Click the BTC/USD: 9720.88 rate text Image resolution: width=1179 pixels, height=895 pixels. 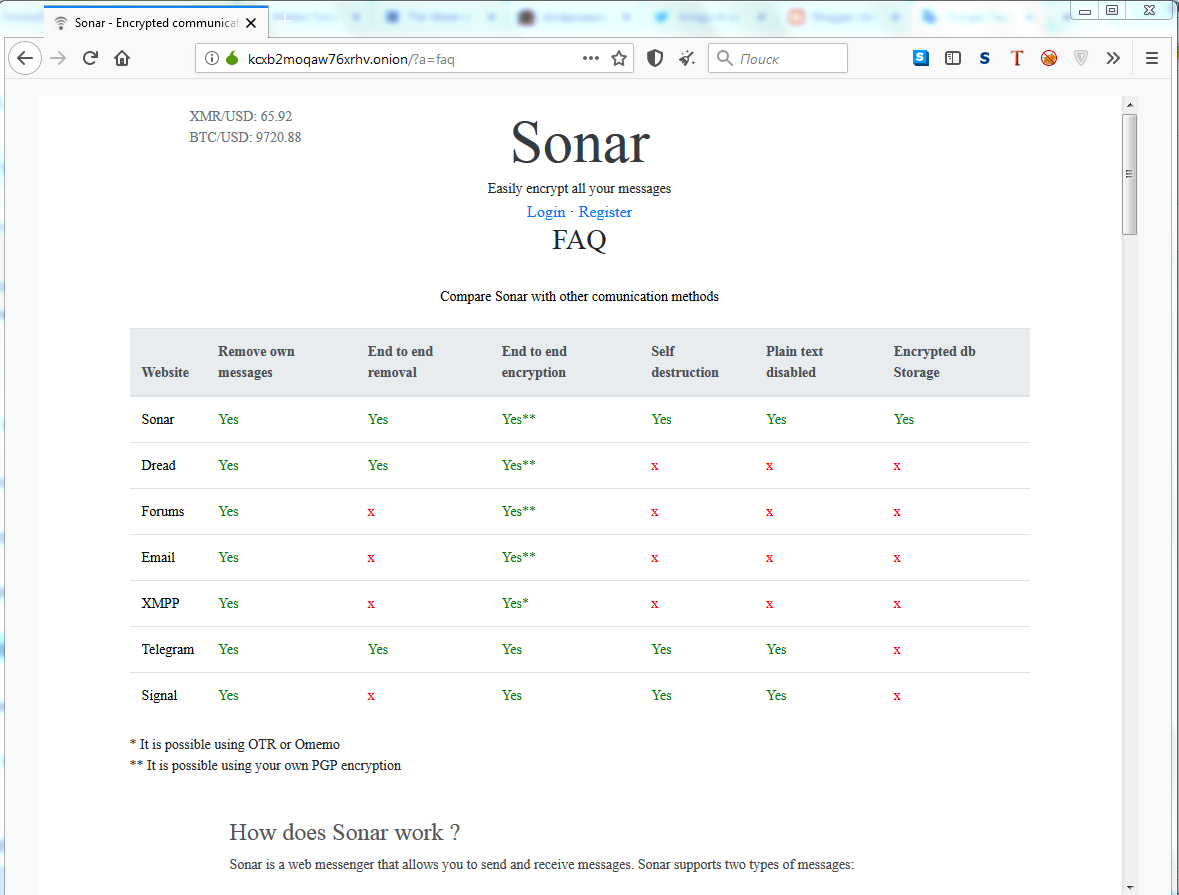coord(245,138)
